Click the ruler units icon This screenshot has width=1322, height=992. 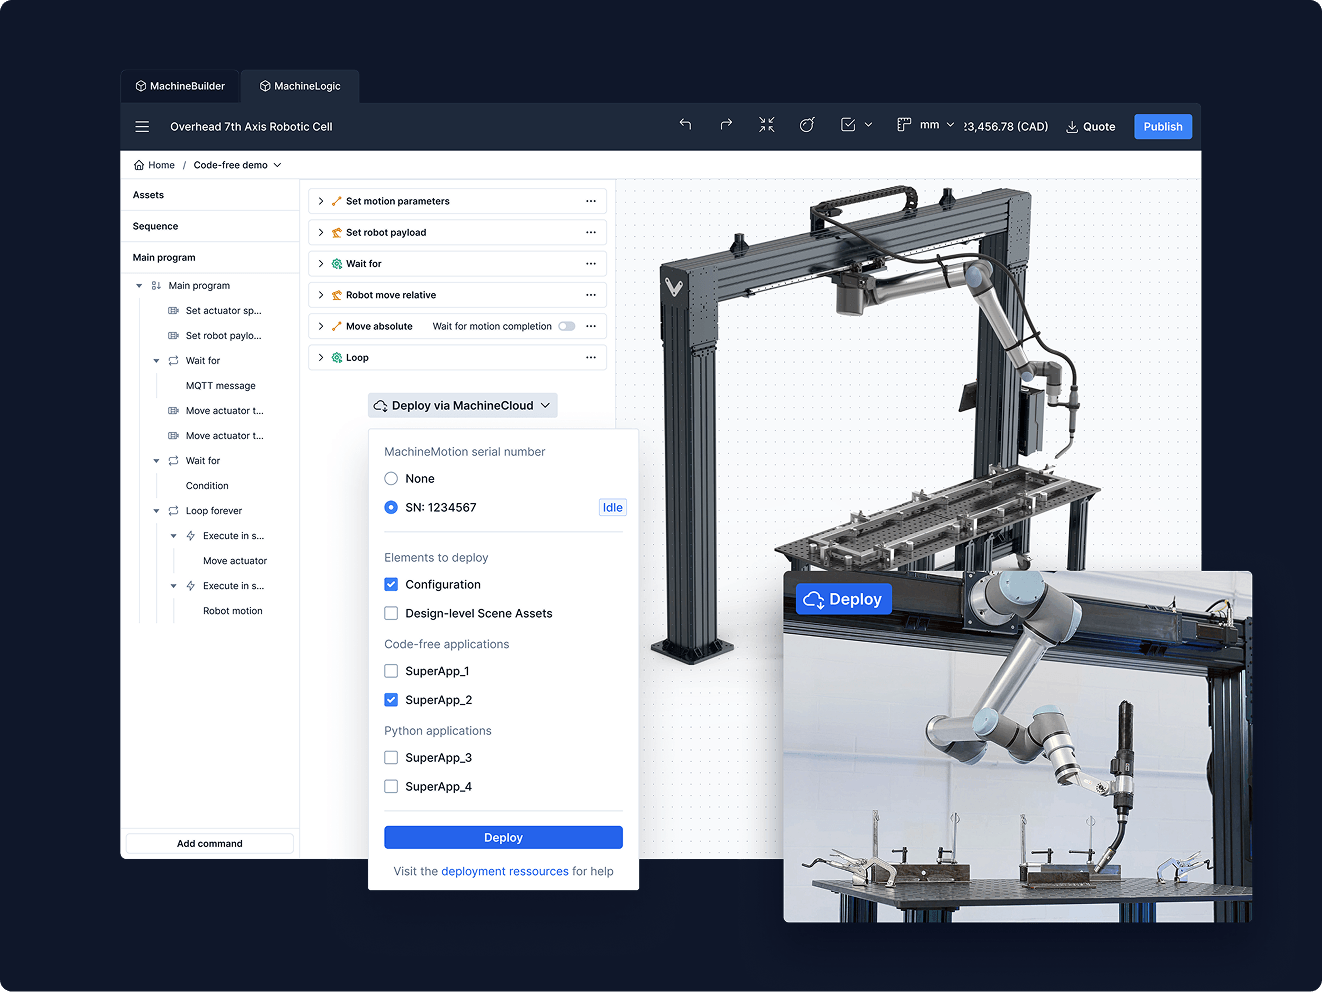tap(904, 125)
